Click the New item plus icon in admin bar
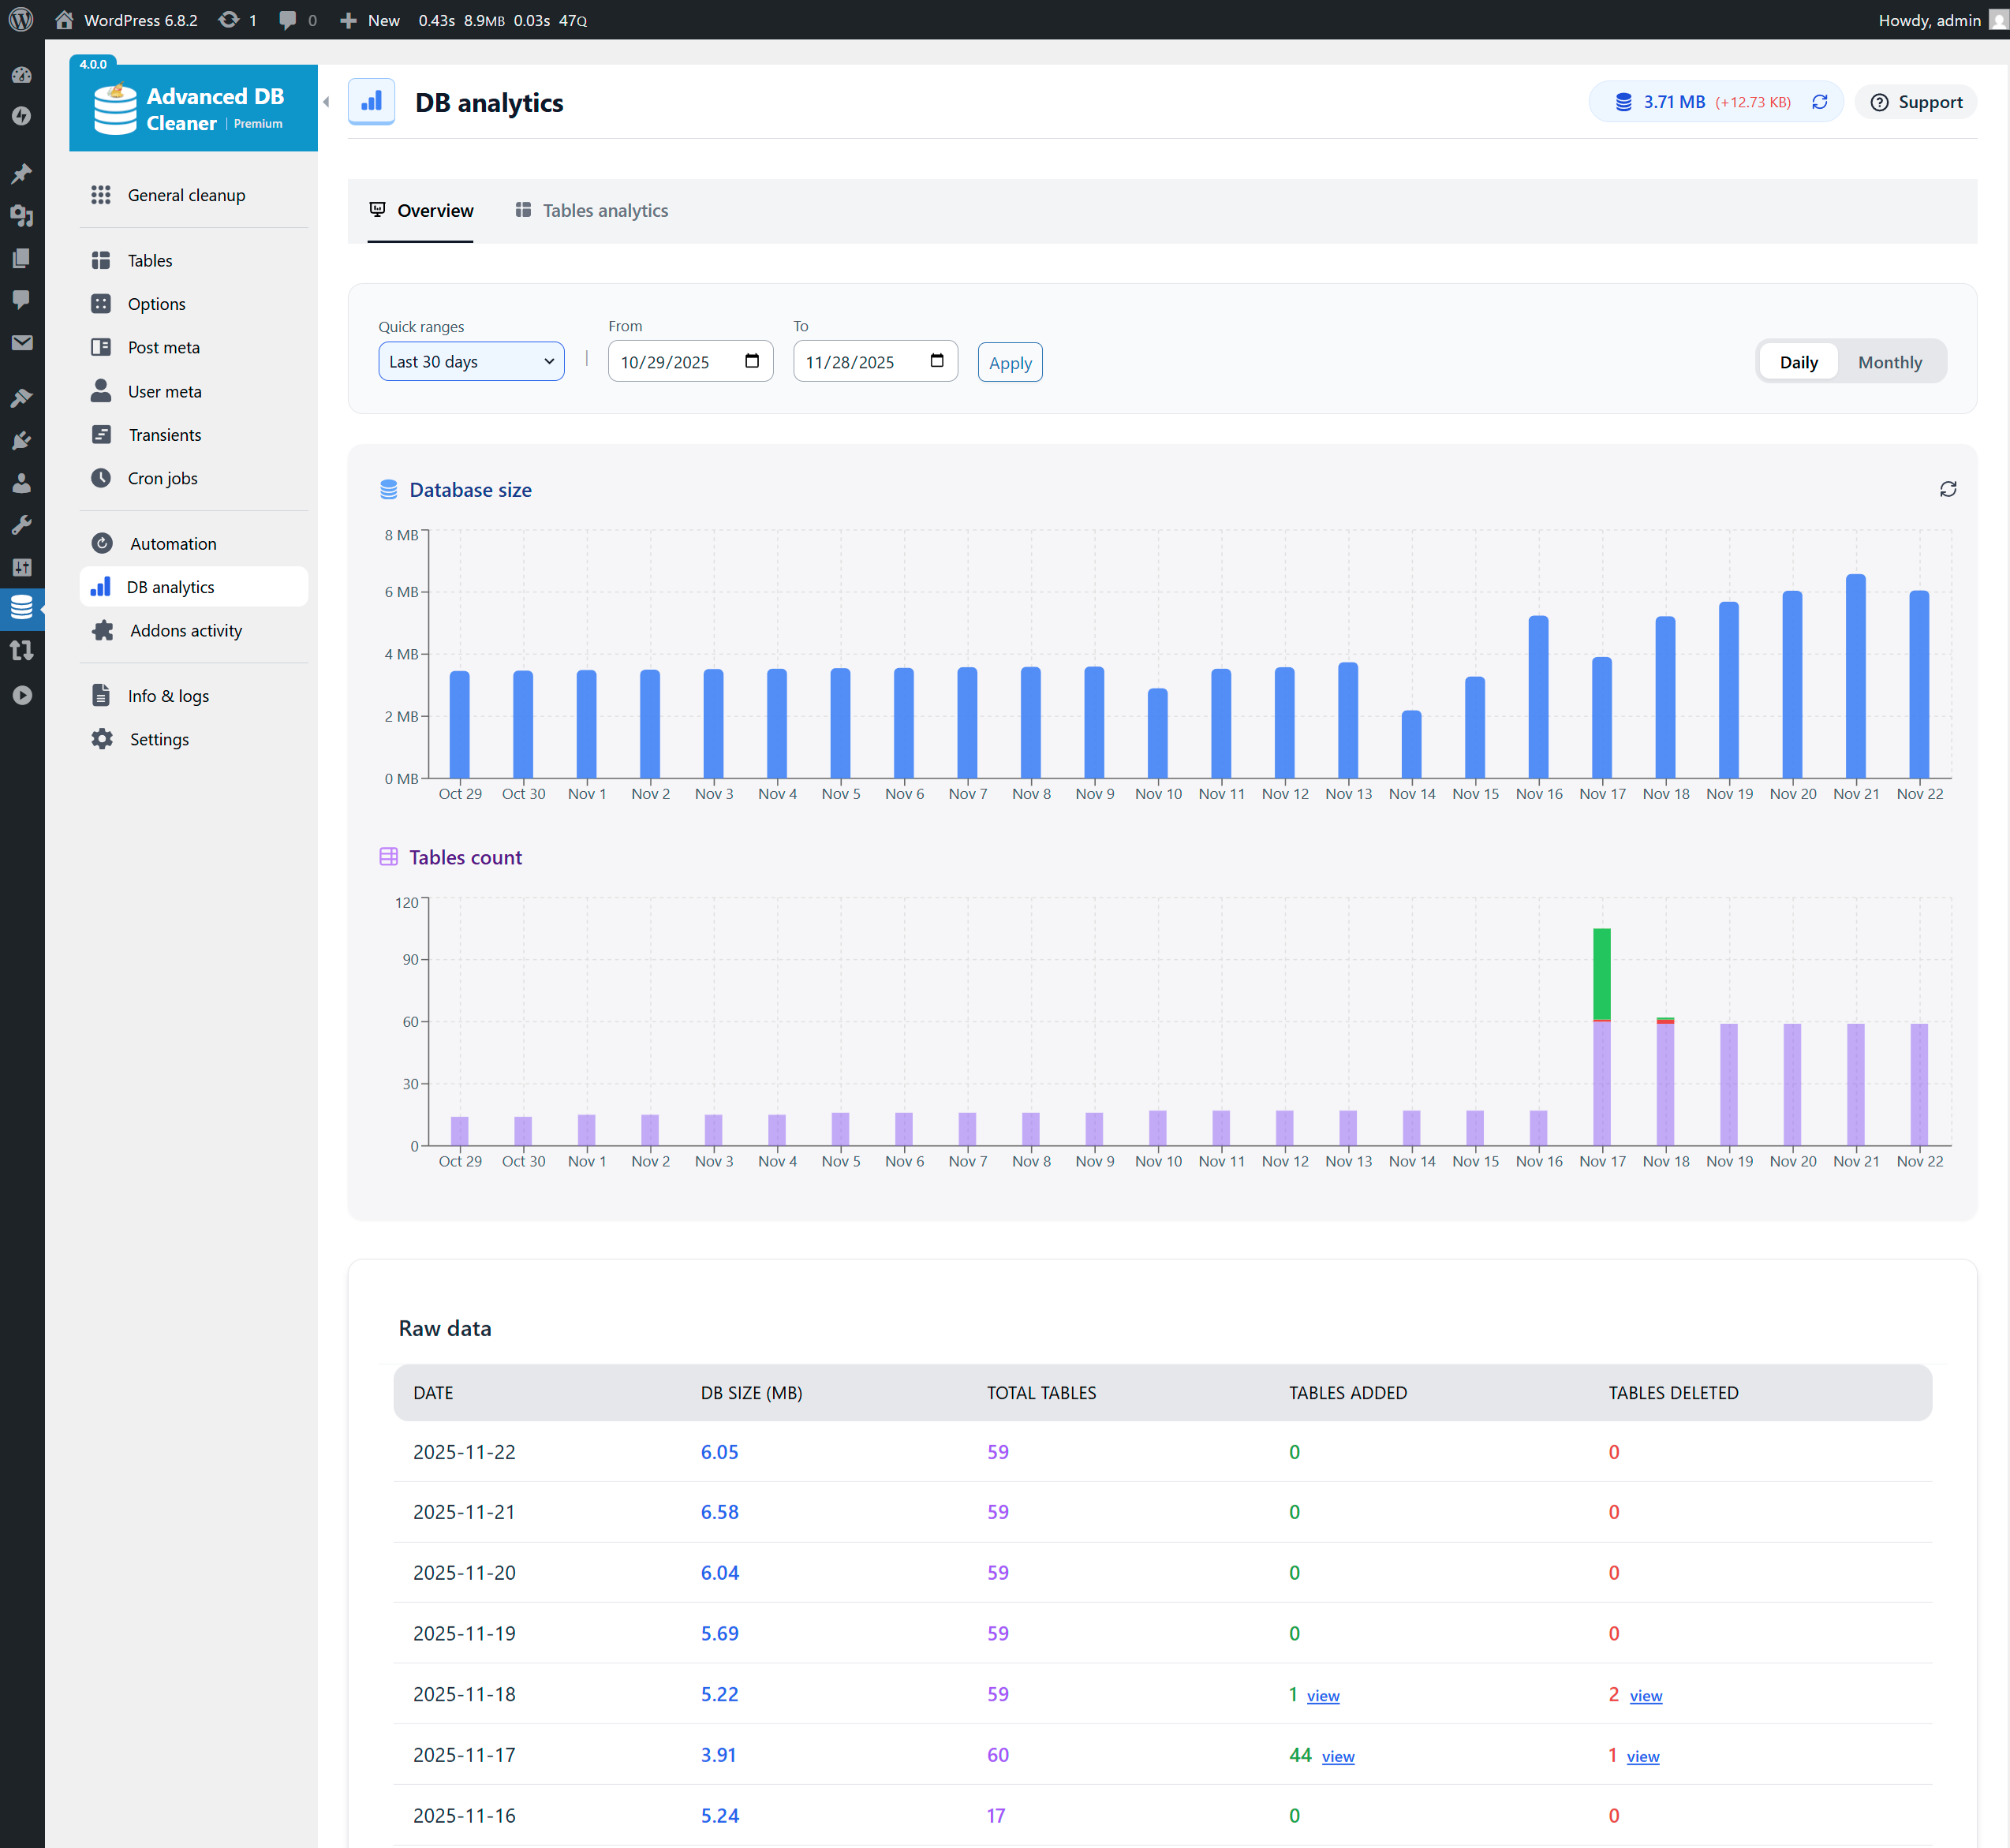The height and width of the screenshot is (1848, 2010). click(x=348, y=20)
